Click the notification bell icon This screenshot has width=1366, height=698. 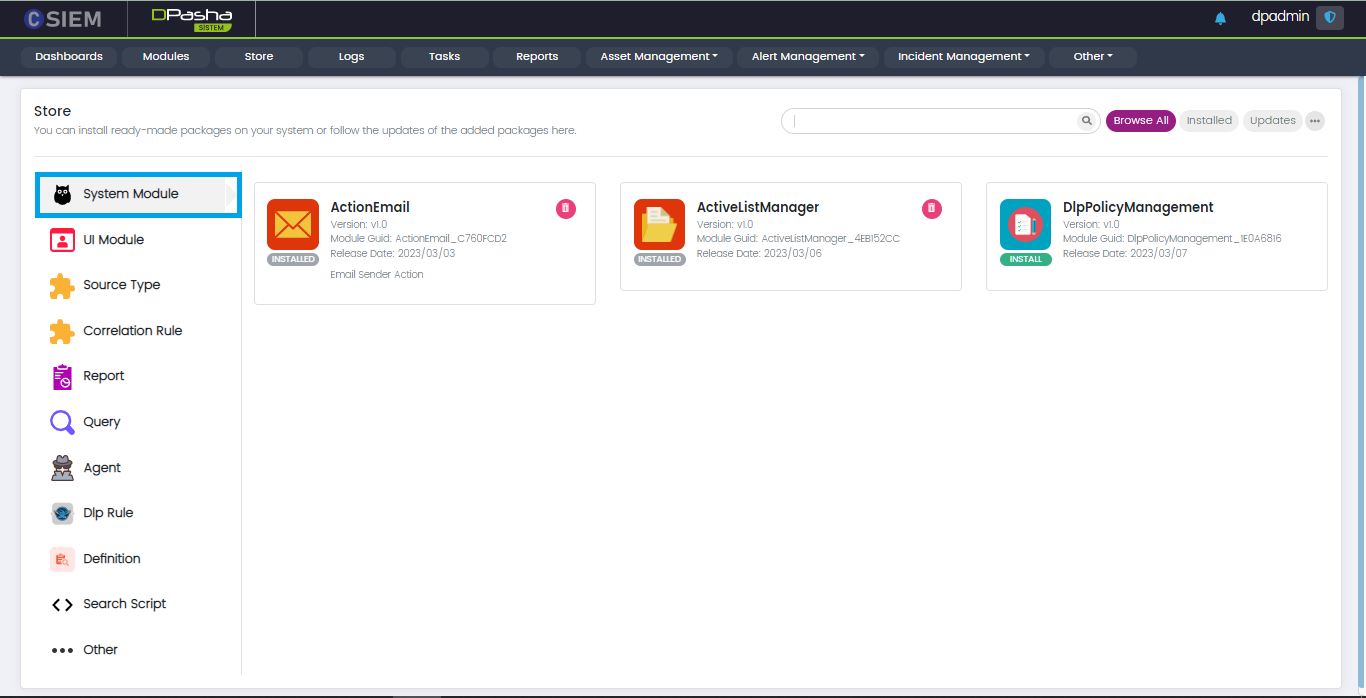click(x=1220, y=18)
